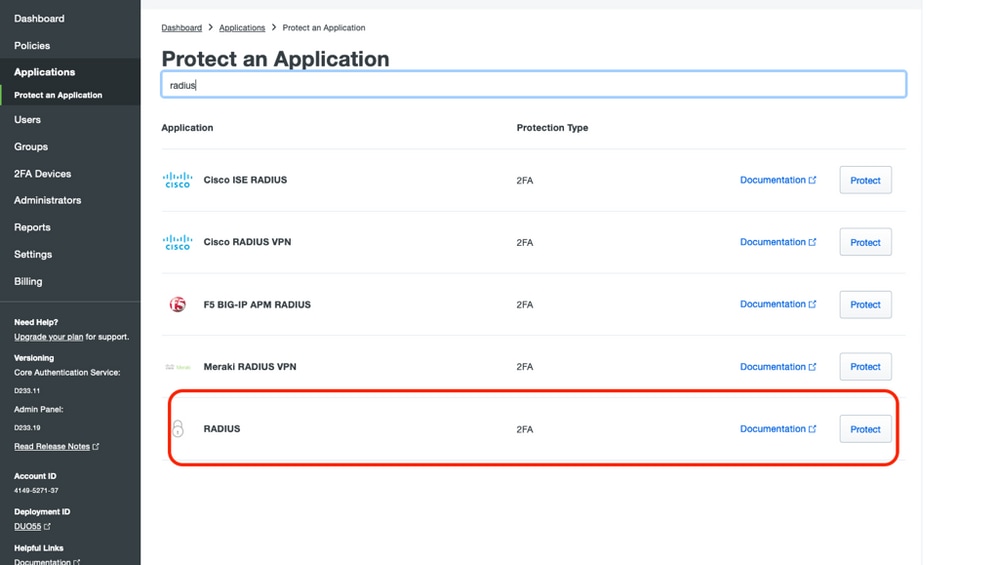The height and width of the screenshot is (565, 999).
Task: Open Groups in the sidebar
Action: tap(31, 147)
